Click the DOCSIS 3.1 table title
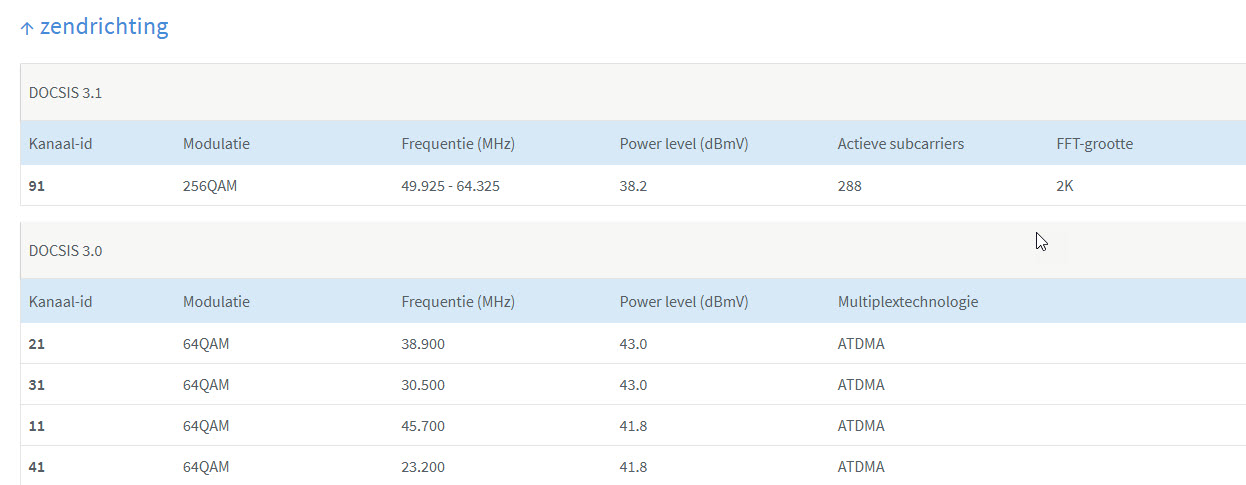Viewport: 1246px width, 485px height. click(x=65, y=93)
